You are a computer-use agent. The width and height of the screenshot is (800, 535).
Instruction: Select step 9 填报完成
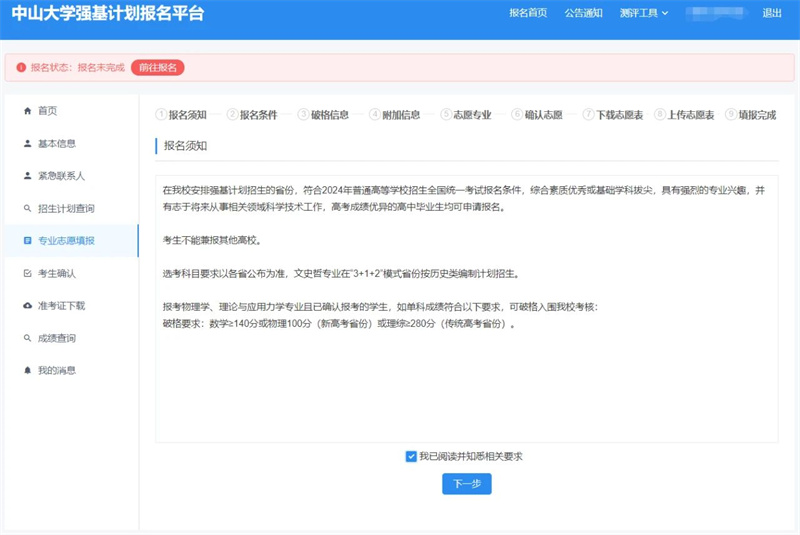point(751,115)
